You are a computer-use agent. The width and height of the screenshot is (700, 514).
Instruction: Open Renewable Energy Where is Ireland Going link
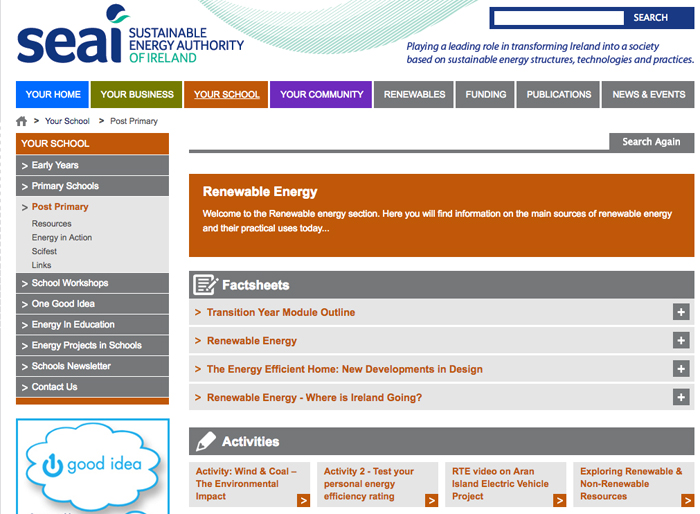tap(314, 397)
